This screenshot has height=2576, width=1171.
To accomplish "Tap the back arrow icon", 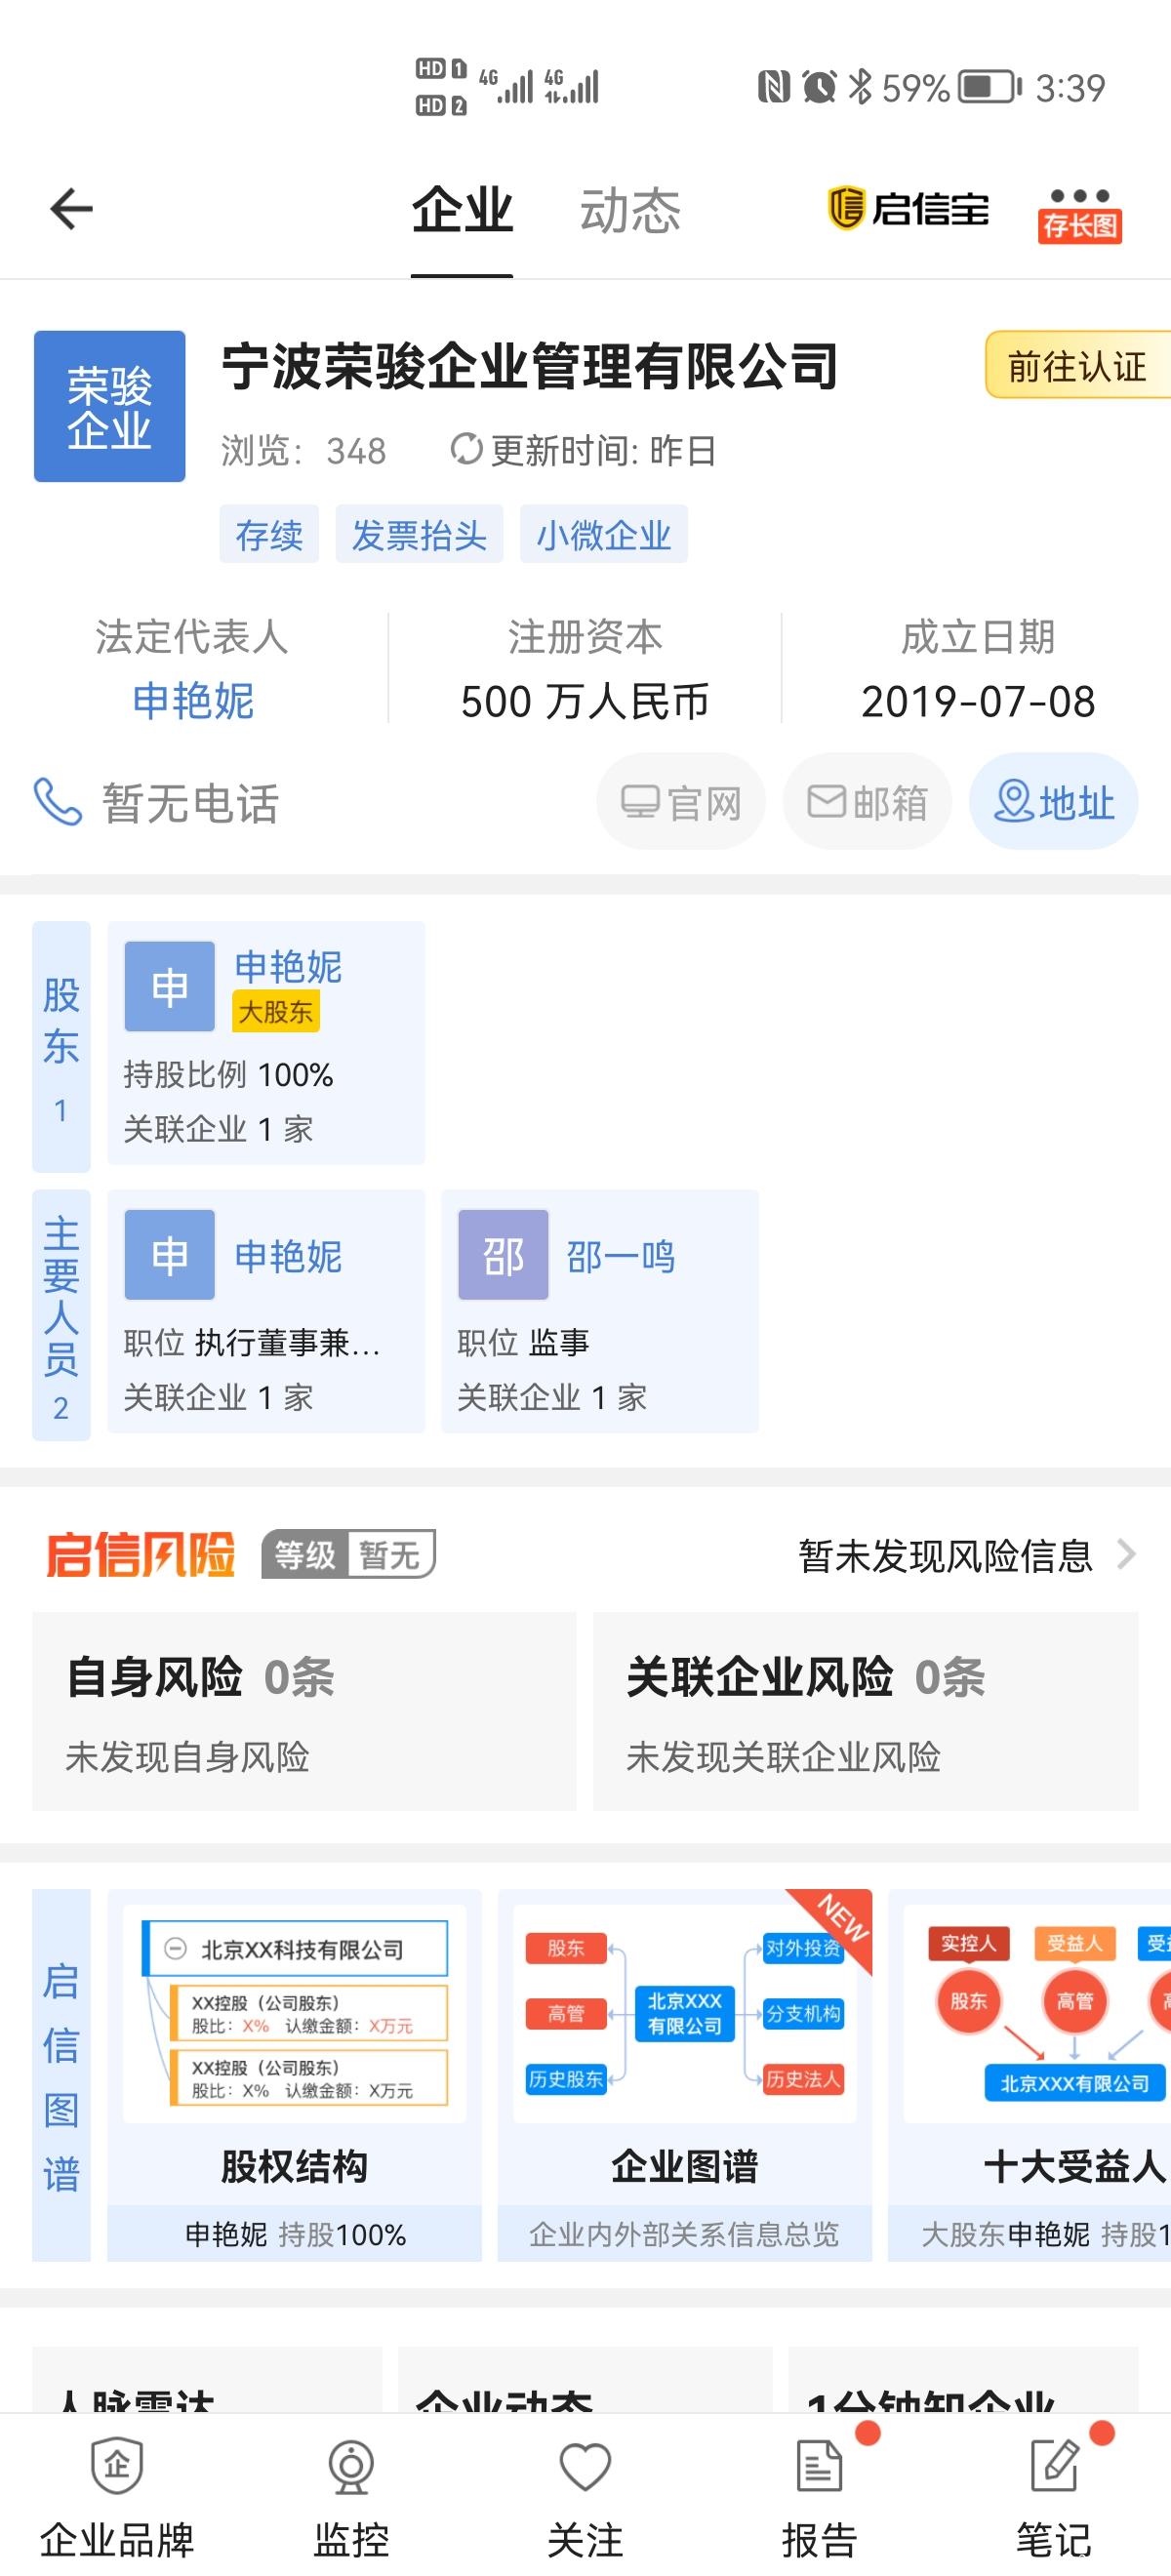I will coord(71,209).
